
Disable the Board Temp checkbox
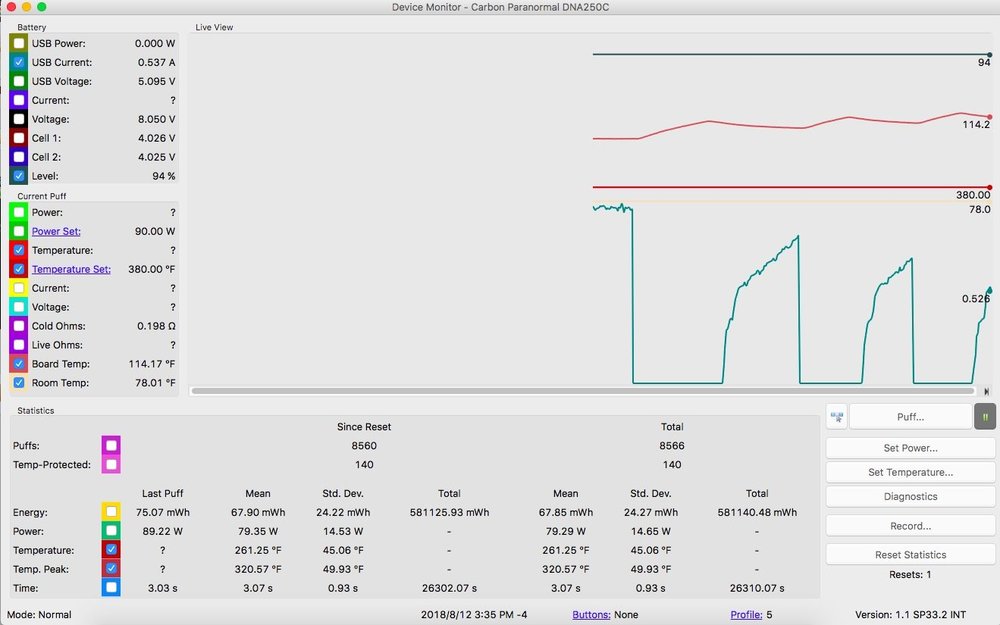(x=19, y=364)
